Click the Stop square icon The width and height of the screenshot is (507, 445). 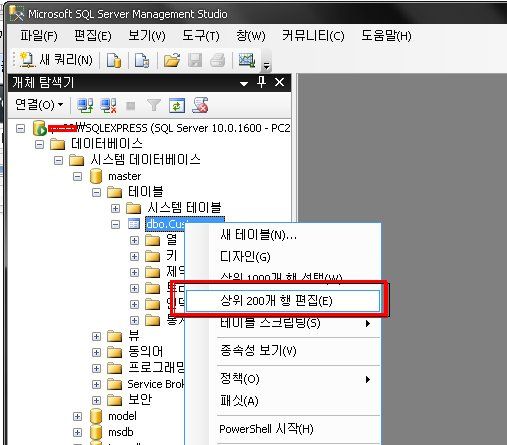coord(131,106)
